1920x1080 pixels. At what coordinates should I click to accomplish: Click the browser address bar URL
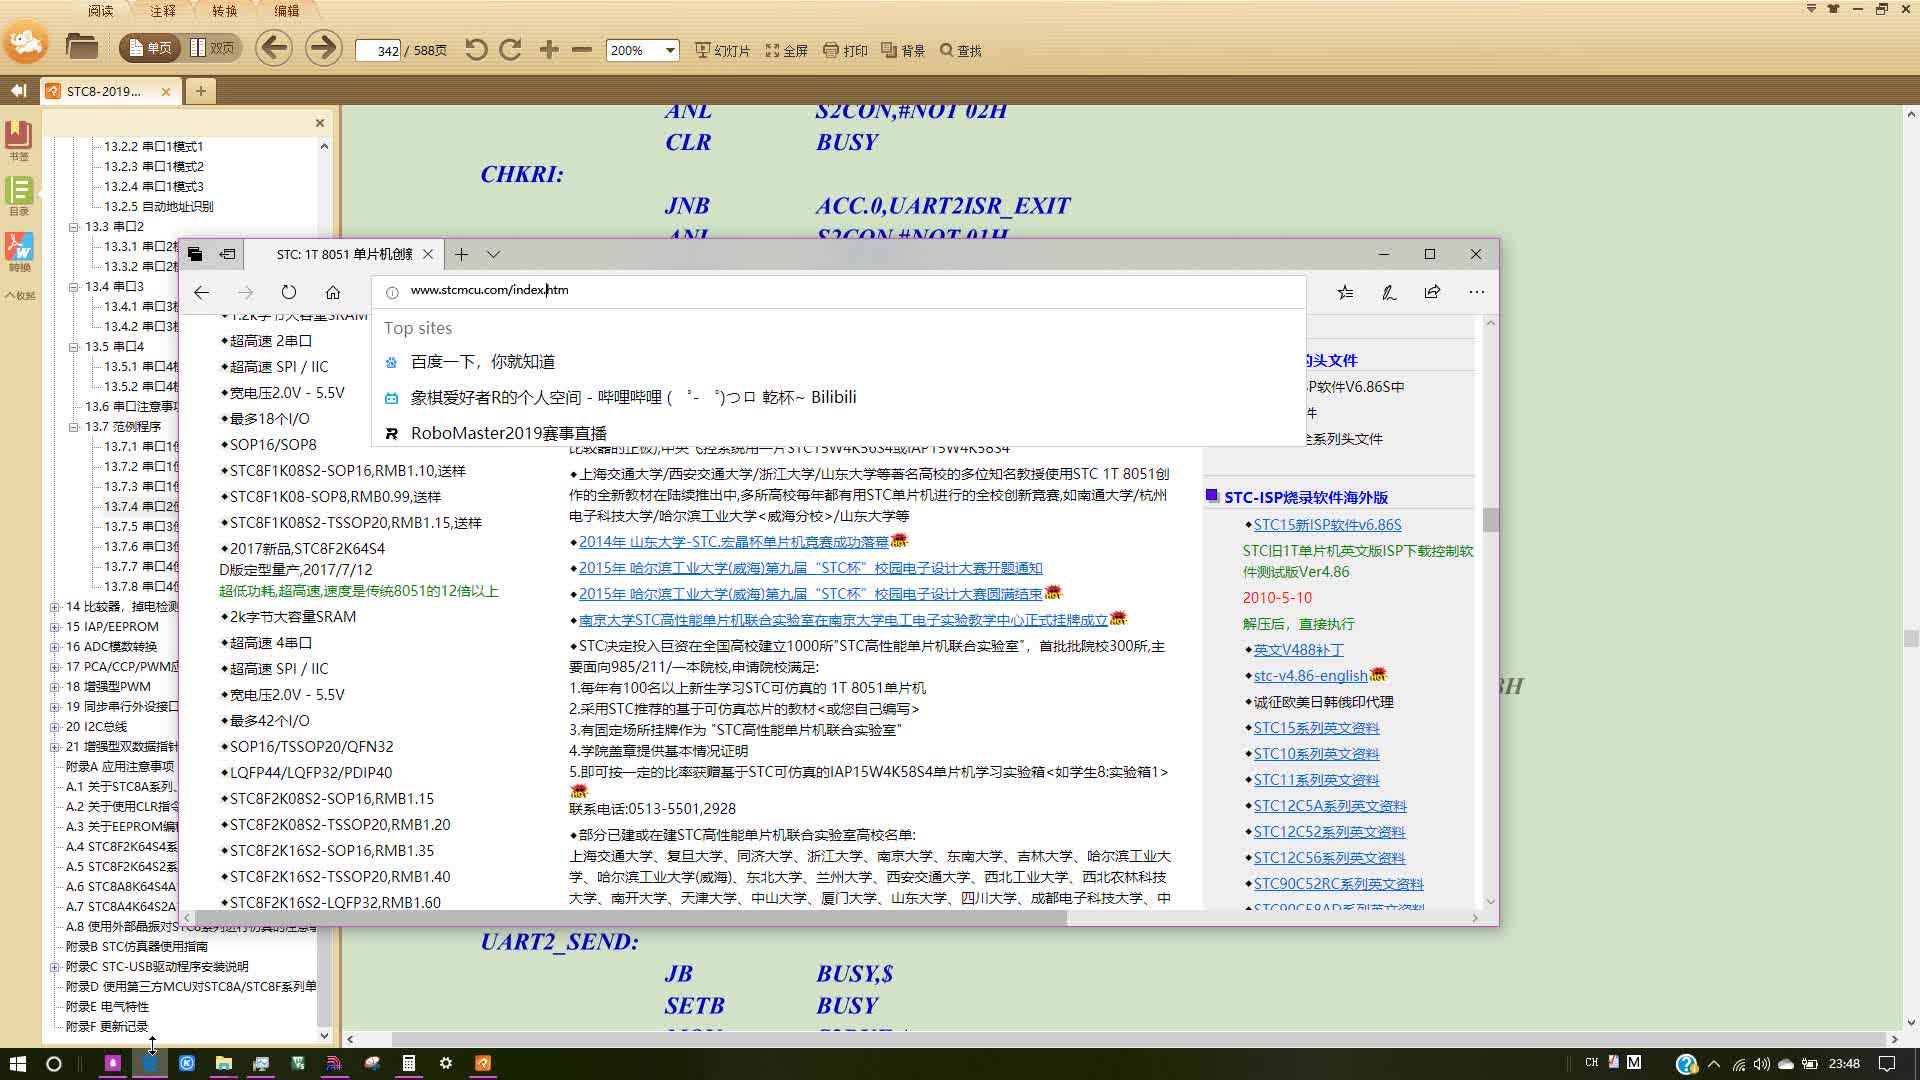tap(489, 290)
